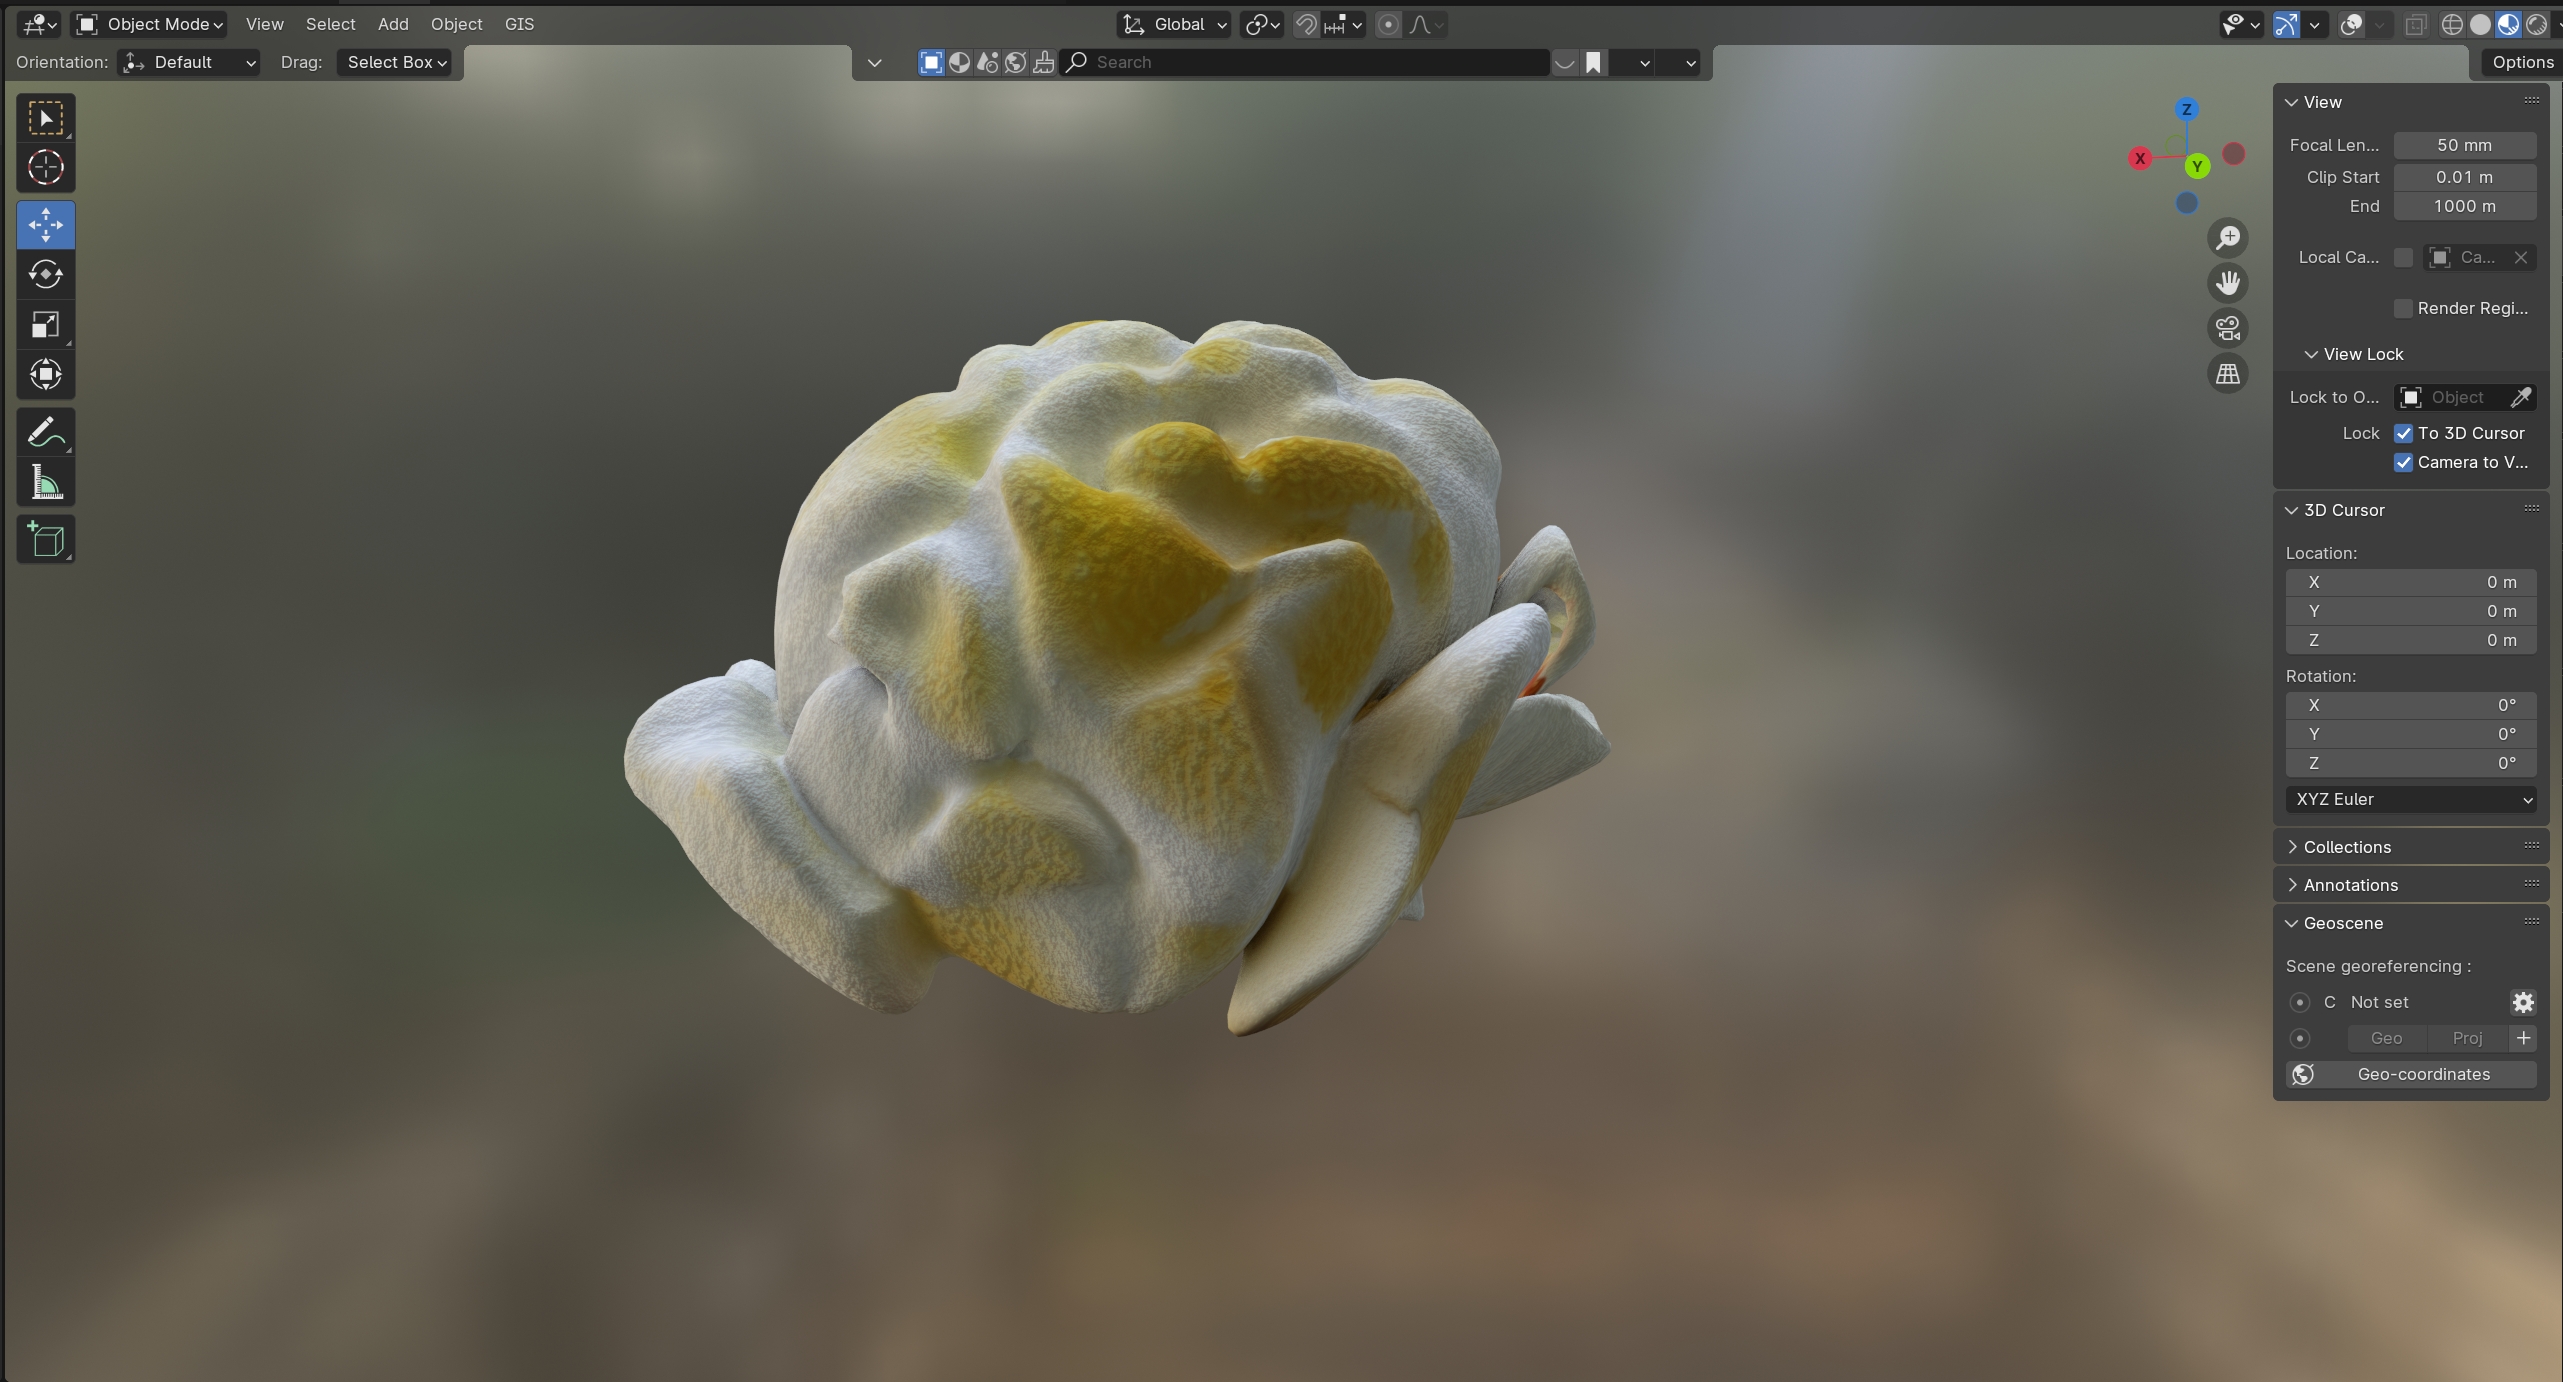Viewport: 2563px width, 1382px height.
Task: Expand the Collections panel
Action: coord(2346,847)
